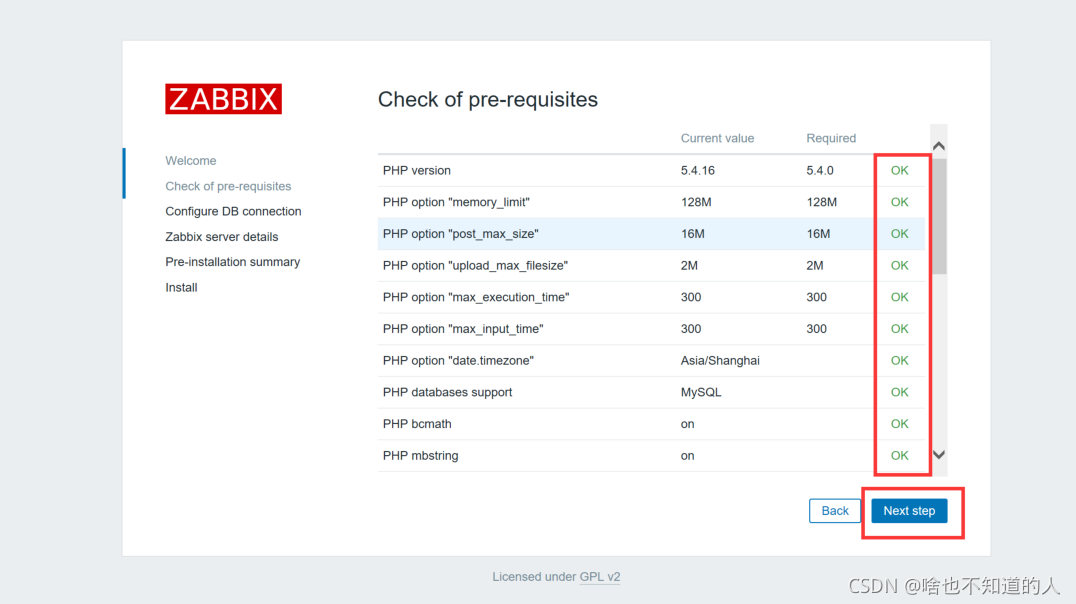Select Pre-installation summary step
Screen dimensions: 1076x604
tap(233, 262)
